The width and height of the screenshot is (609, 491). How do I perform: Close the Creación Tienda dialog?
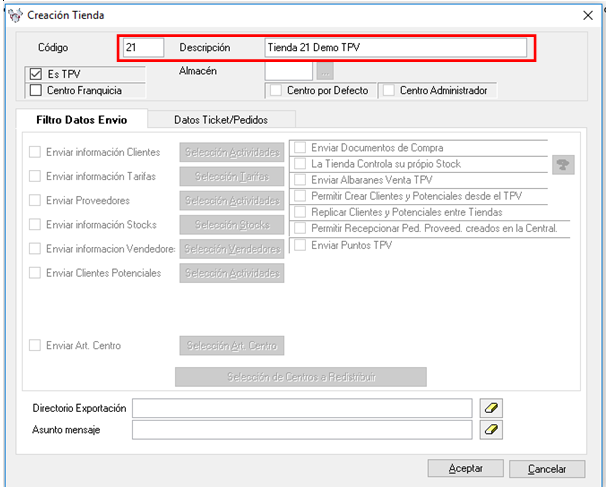point(587,15)
